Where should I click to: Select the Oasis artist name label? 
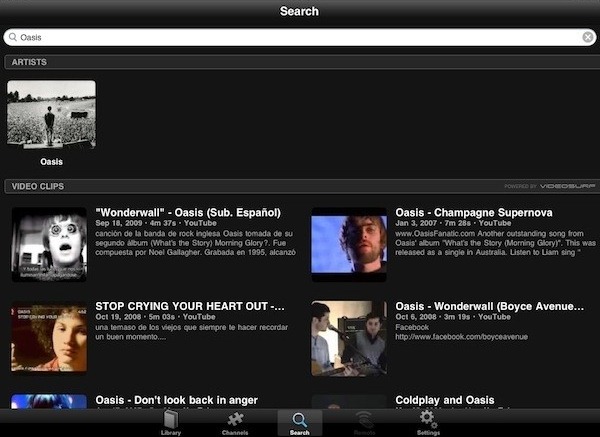coord(51,161)
